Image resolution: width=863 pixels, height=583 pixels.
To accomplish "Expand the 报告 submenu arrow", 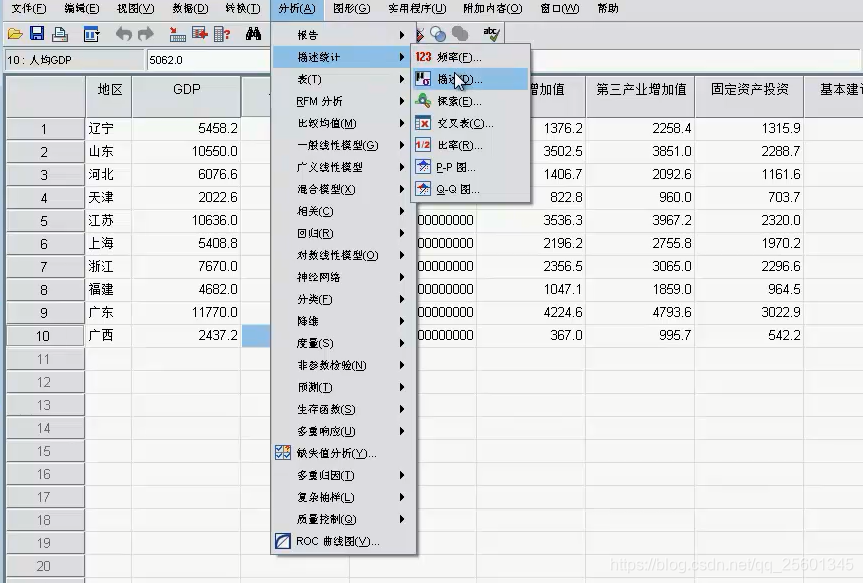I will tap(402, 35).
